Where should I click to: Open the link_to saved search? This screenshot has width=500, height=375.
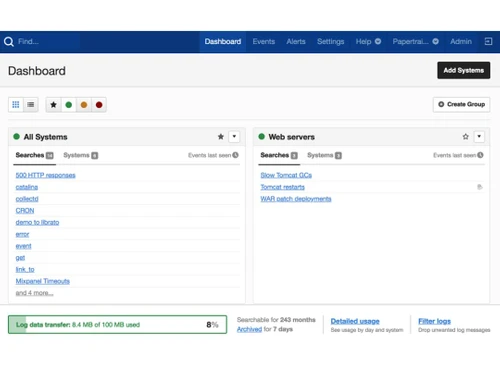tap(25, 269)
